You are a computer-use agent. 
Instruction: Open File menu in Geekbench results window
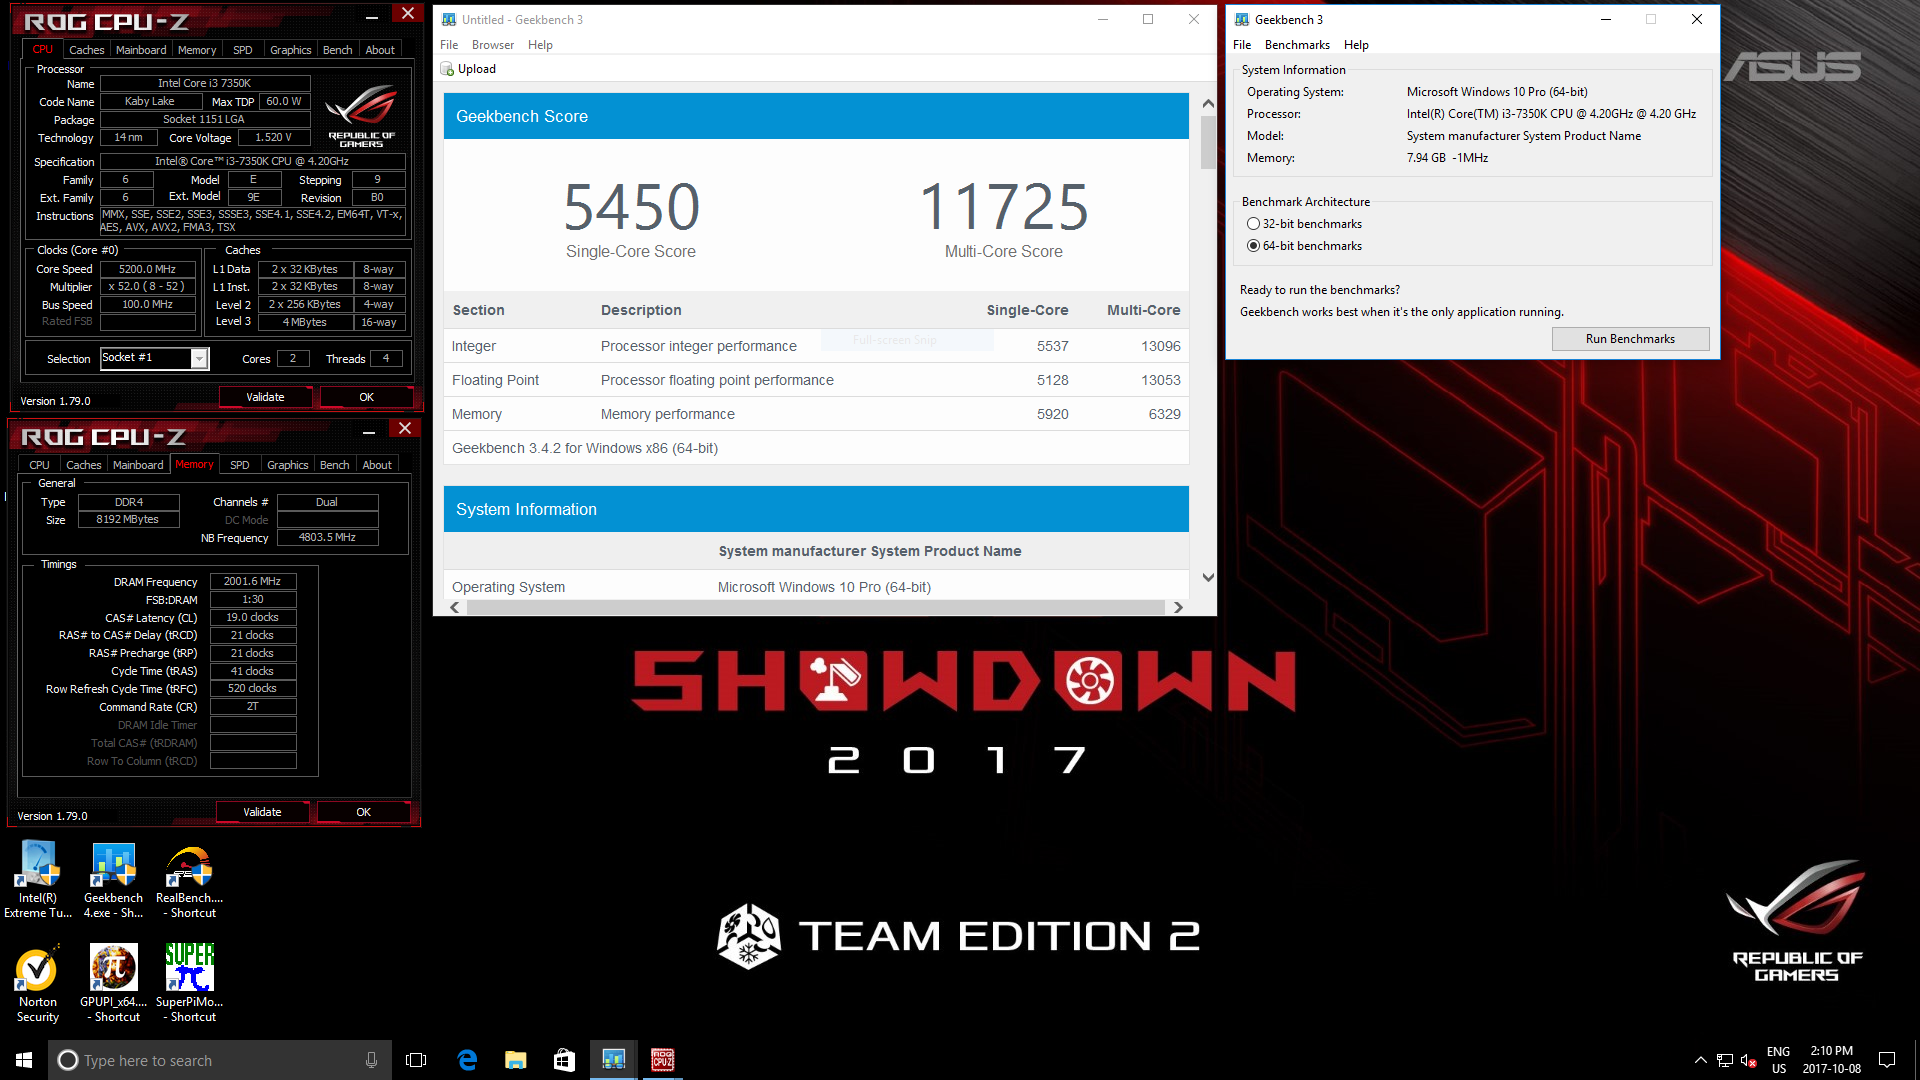(x=449, y=45)
